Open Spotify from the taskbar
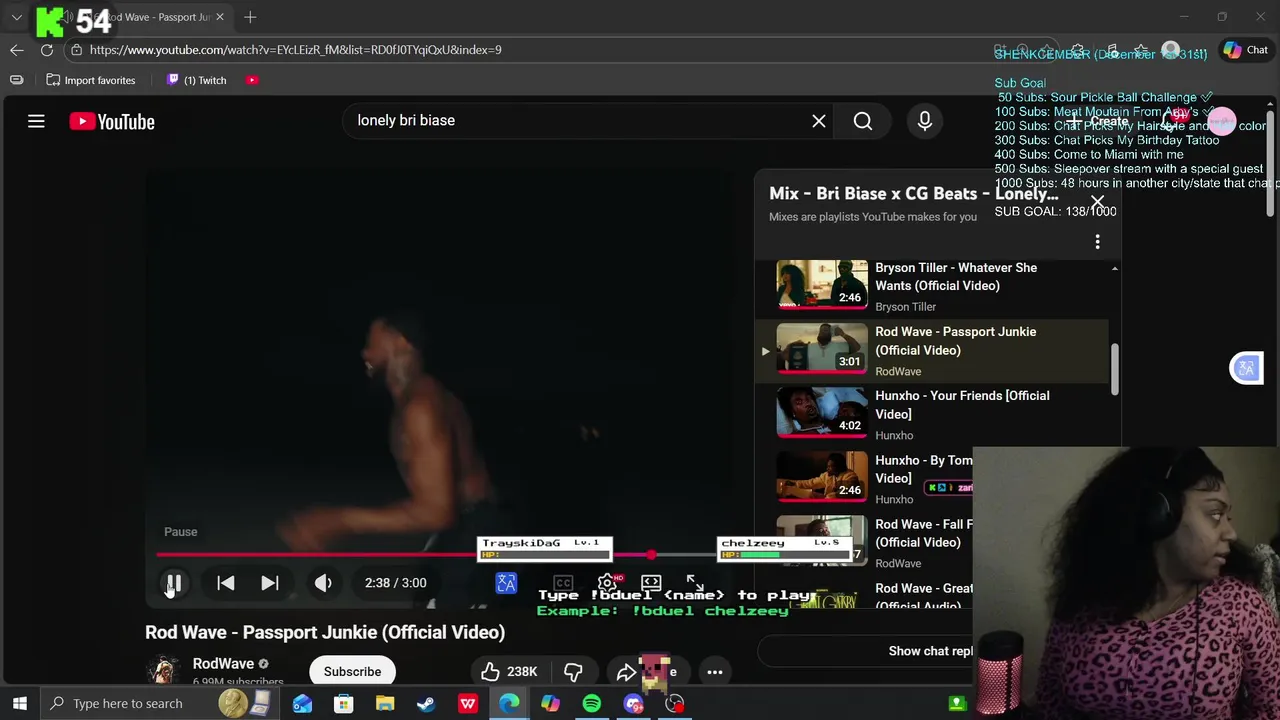Screen dimensions: 1280x720 (x=592, y=704)
